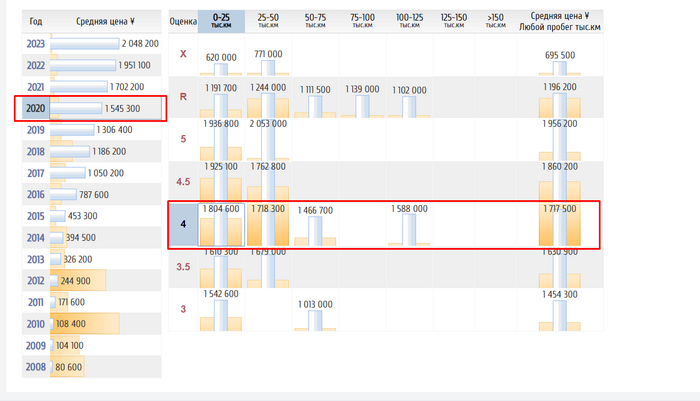The width and height of the screenshot is (700, 401).
Task: Open the 25-50 тыс.км mileage column
Action: (x=268, y=21)
